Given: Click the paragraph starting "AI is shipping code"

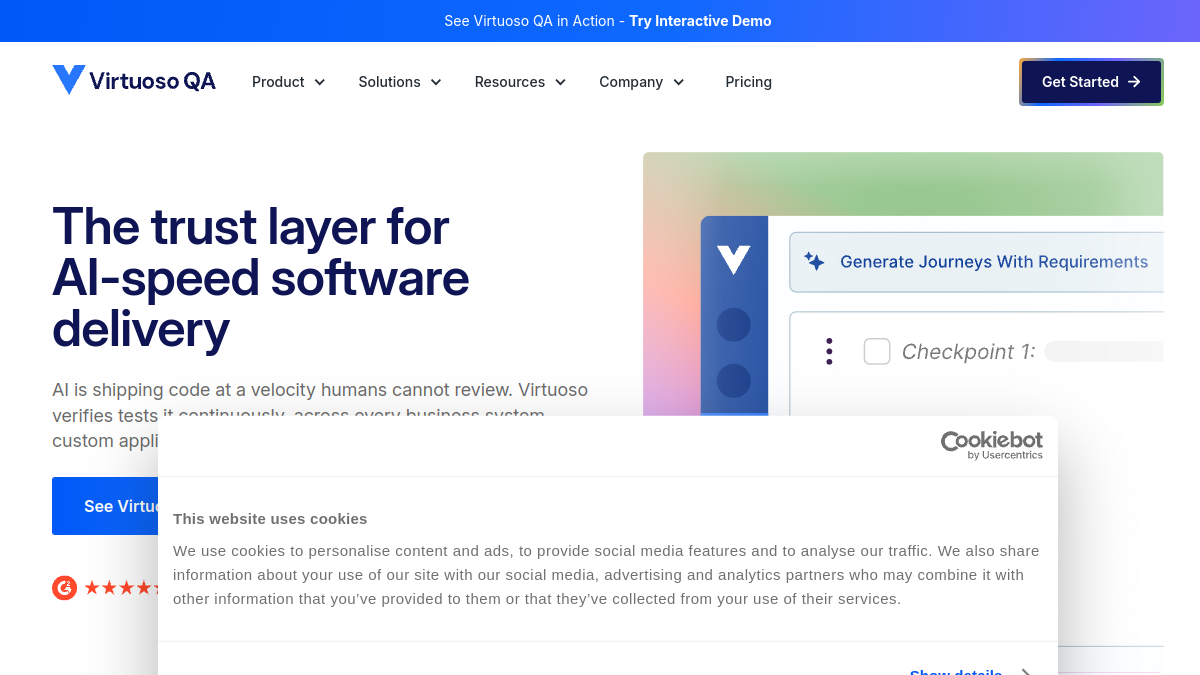Looking at the screenshot, I should click(320, 415).
